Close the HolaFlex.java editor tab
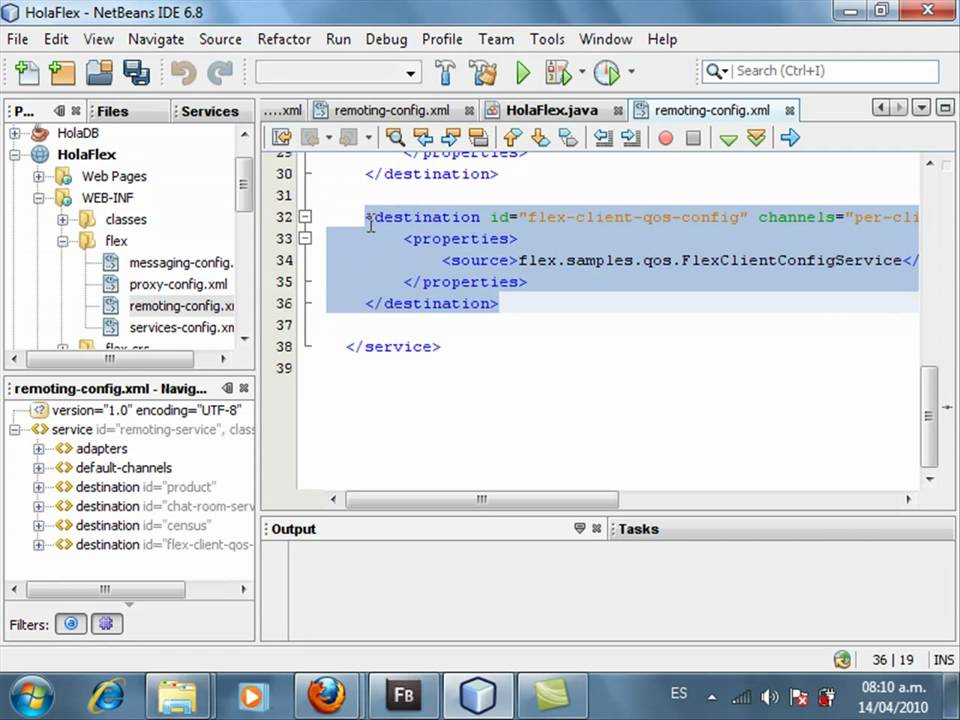This screenshot has width=960, height=720. (x=618, y=111)
